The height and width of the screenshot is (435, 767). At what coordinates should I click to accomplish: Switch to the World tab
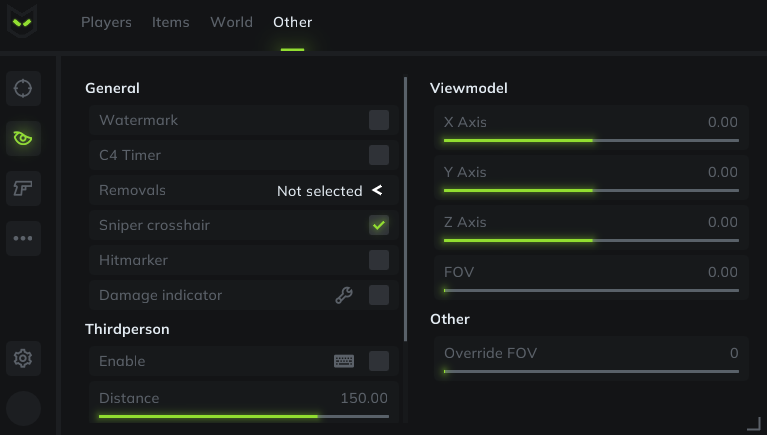pyautogui.click(x=231, y=22)
